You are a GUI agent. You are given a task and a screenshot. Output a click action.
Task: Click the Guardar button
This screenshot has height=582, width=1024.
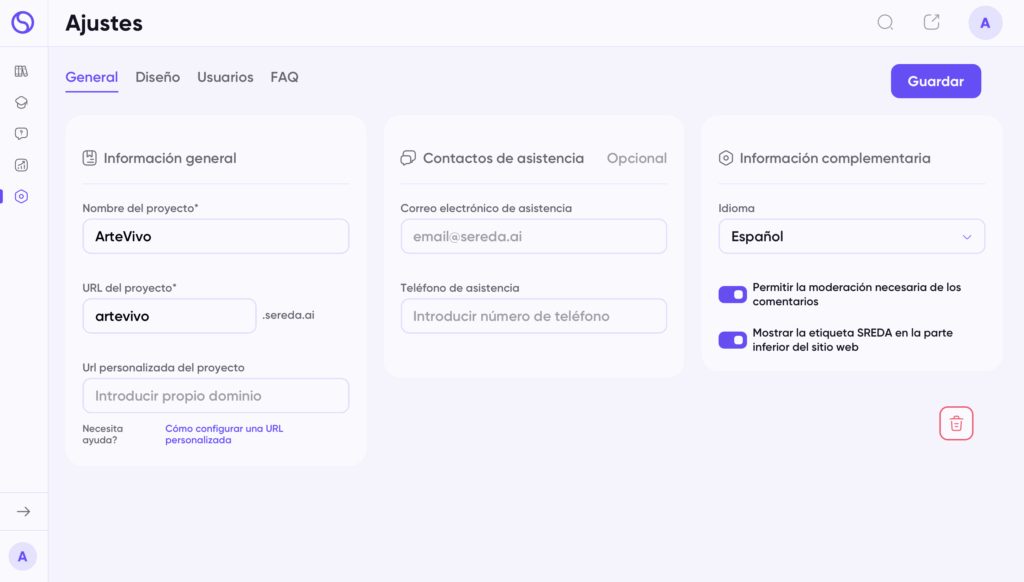click(x=935, y=81)
